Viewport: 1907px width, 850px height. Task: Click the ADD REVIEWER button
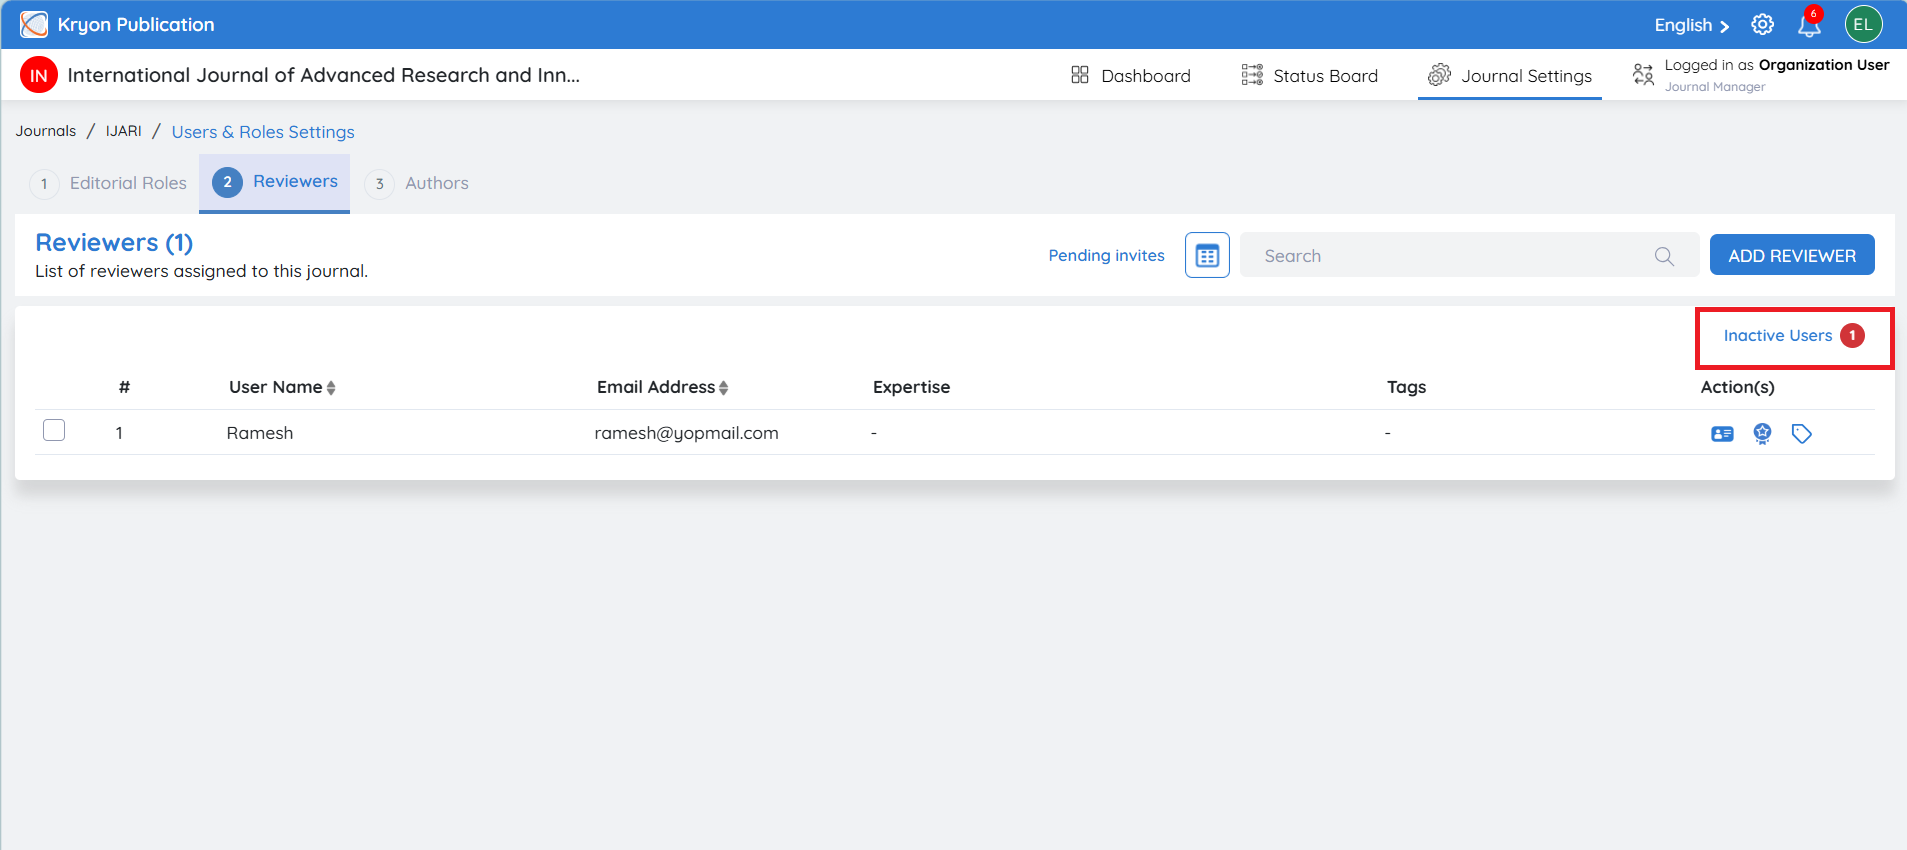pyautogui.click(x=1792, y=255)
